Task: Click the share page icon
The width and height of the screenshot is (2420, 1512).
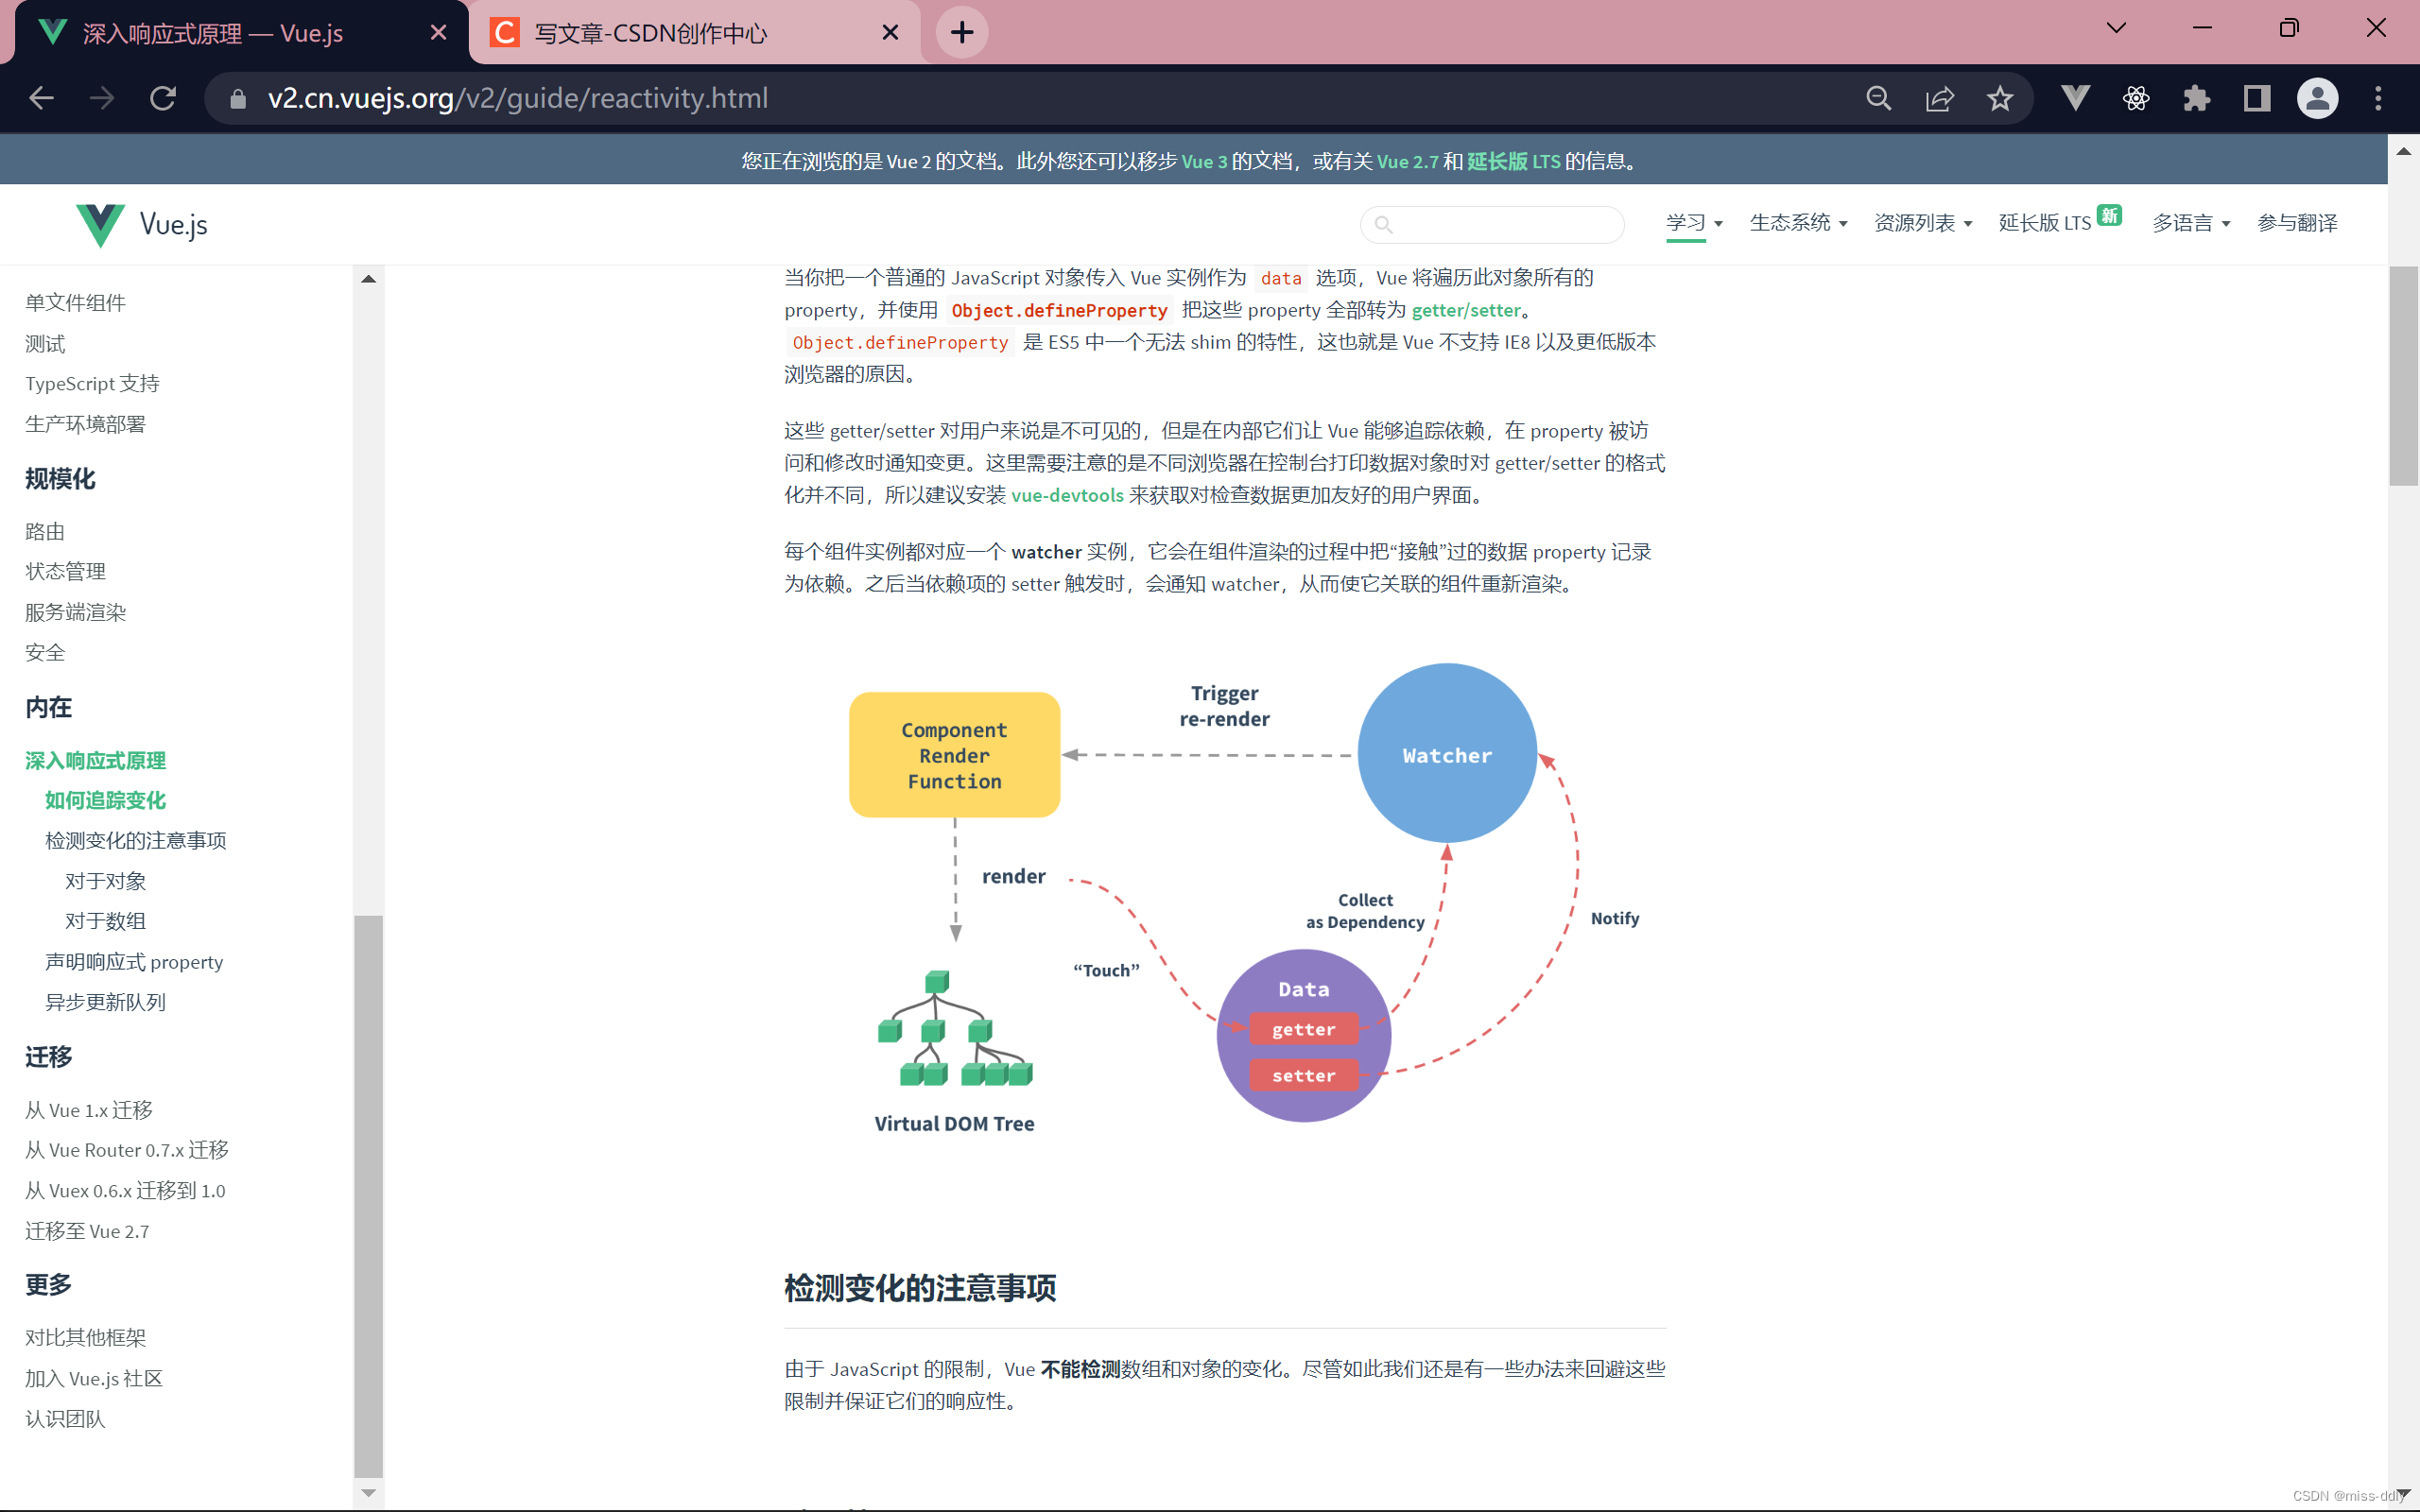Action: (1939, 98)
